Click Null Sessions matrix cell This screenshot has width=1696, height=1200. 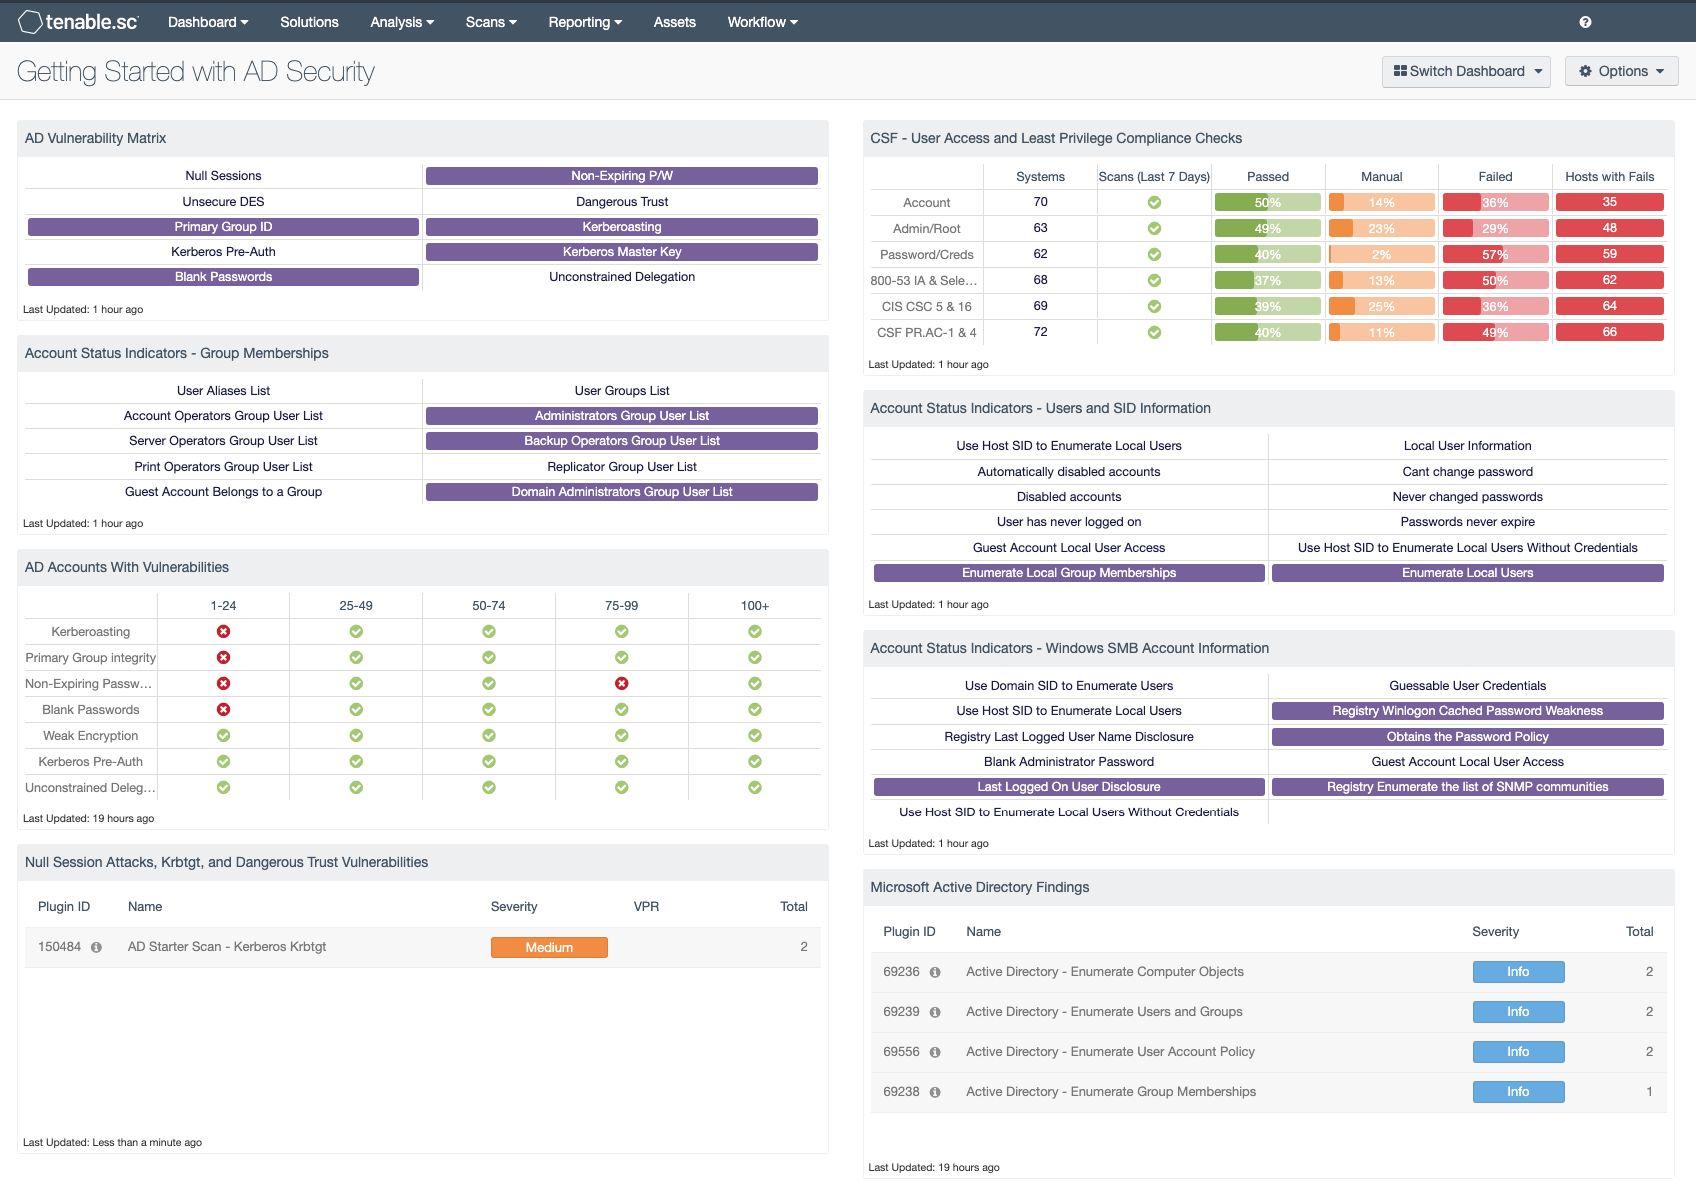click(x=223, y=176)
